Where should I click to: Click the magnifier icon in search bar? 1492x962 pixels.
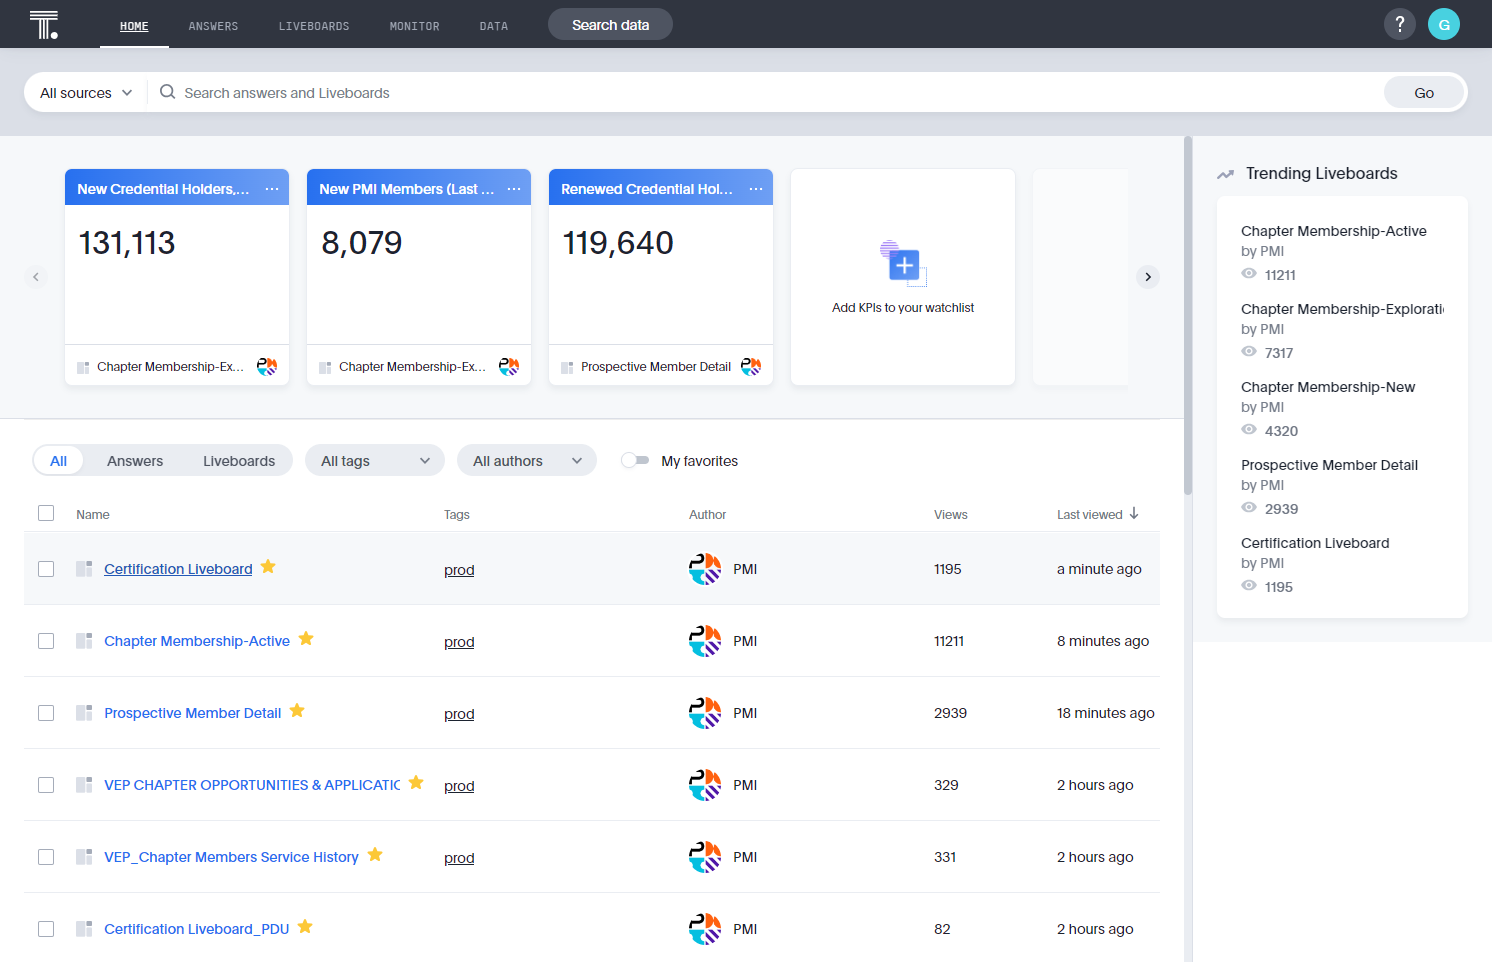point(168,92)
